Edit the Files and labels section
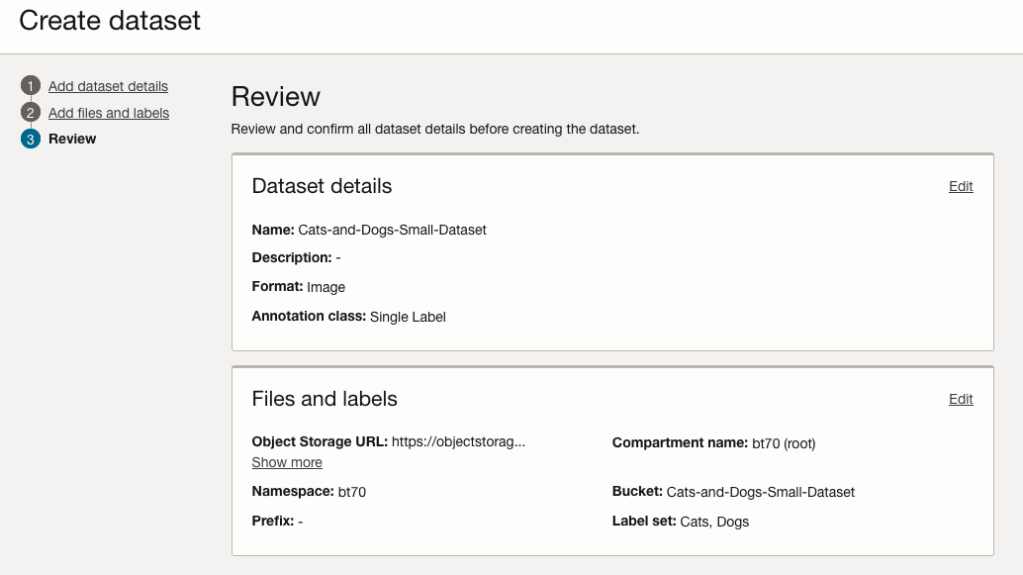Screen dimensions: 1023x575 point(960,399)
